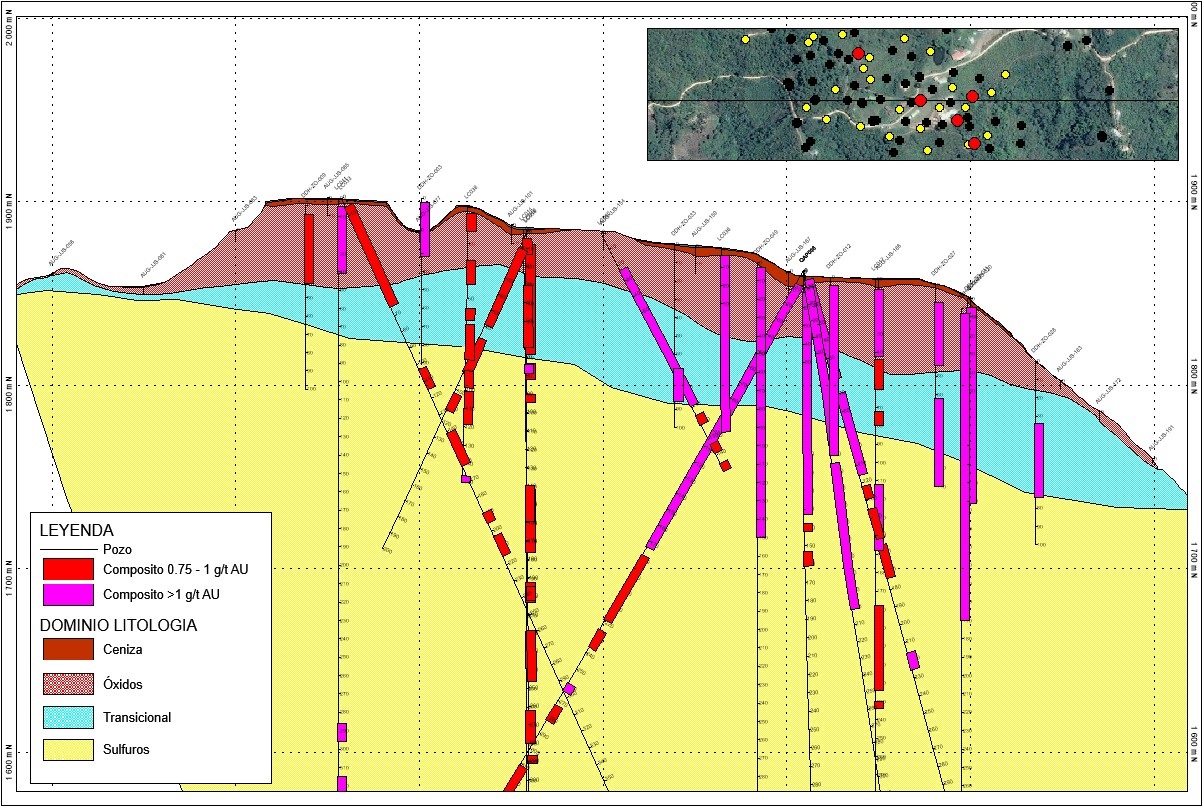Click drillhole label DDH-ZO-027
This screenshot has height=808, width=1203.
[x=944, y=263]
